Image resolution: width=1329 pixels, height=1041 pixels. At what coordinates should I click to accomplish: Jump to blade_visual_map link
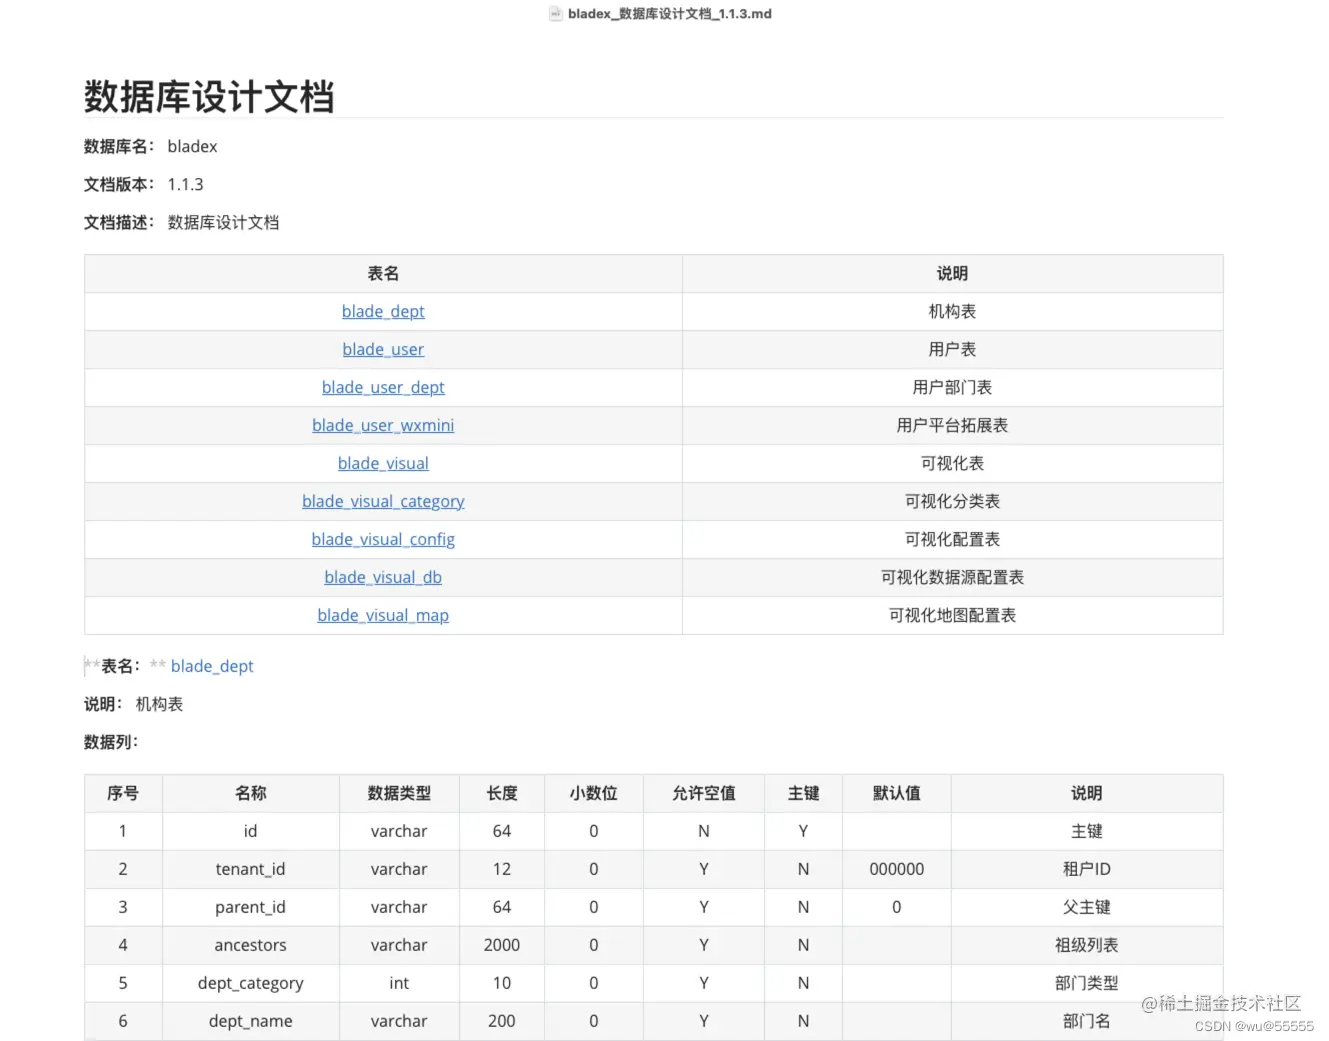383,615
